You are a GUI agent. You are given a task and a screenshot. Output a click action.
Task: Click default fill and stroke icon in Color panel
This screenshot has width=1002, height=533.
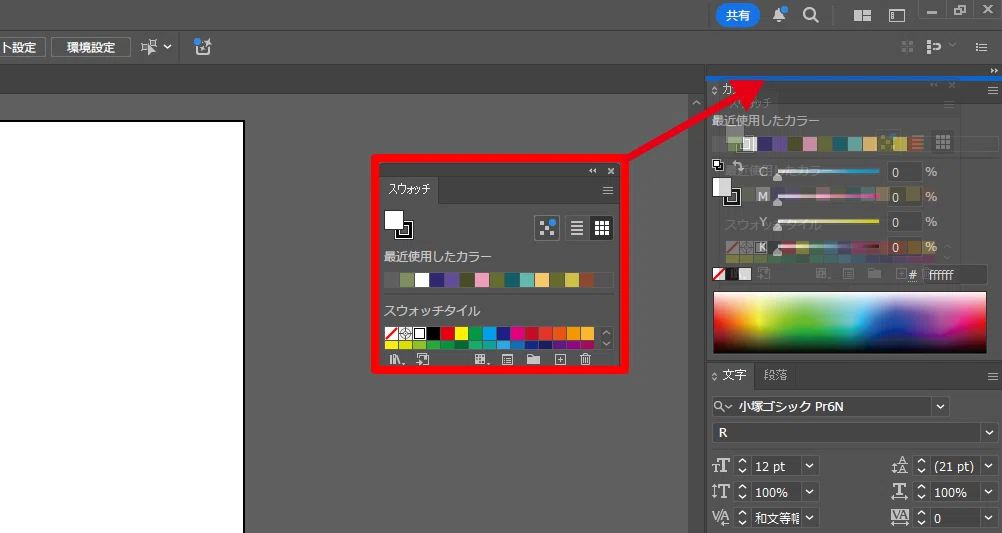(x=718, y=165)
